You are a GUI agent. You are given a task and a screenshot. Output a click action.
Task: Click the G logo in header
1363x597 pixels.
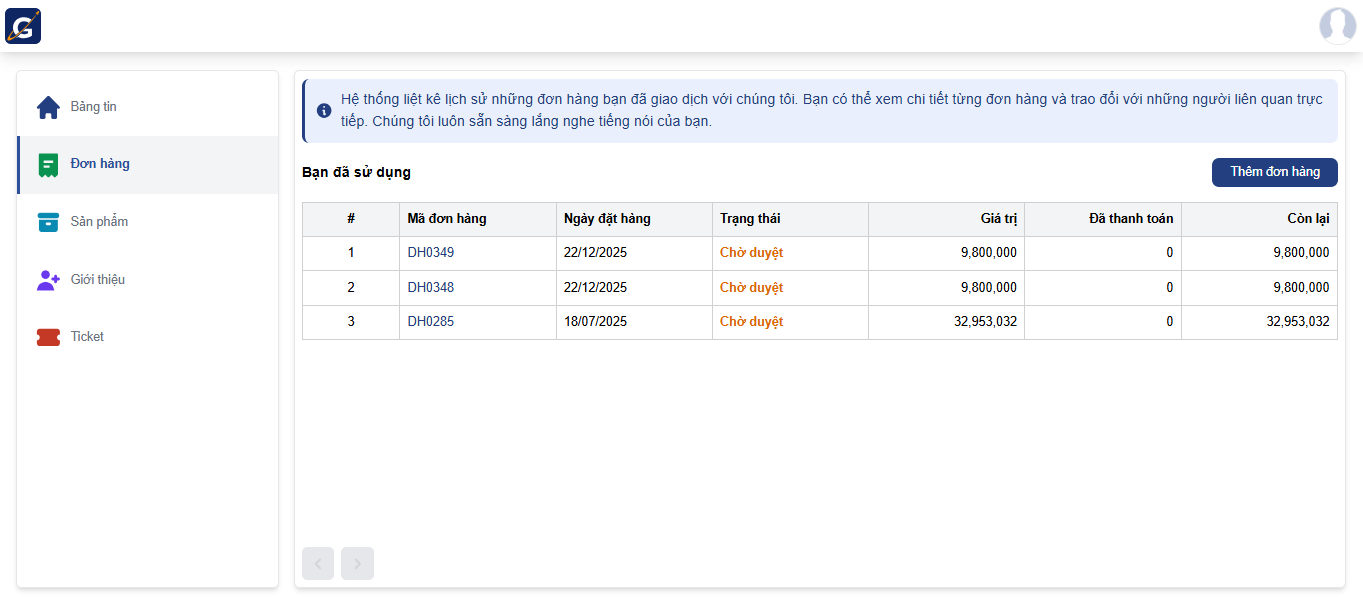click(x=23, y=26)
